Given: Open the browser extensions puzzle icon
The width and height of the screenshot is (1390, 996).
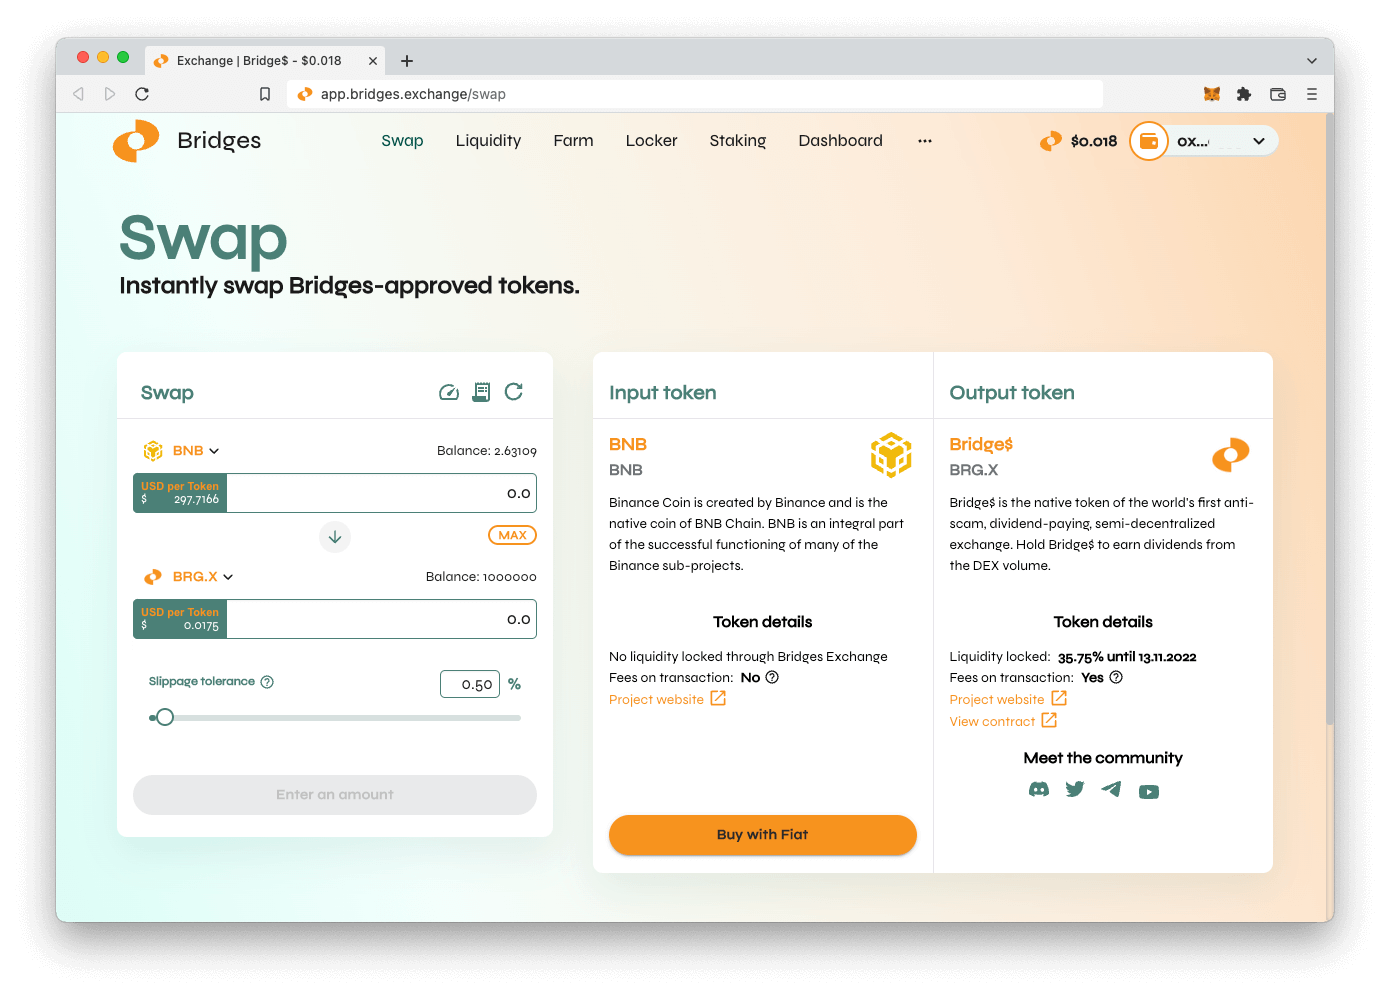Looking at the screenshot, I should (1244, 94).
